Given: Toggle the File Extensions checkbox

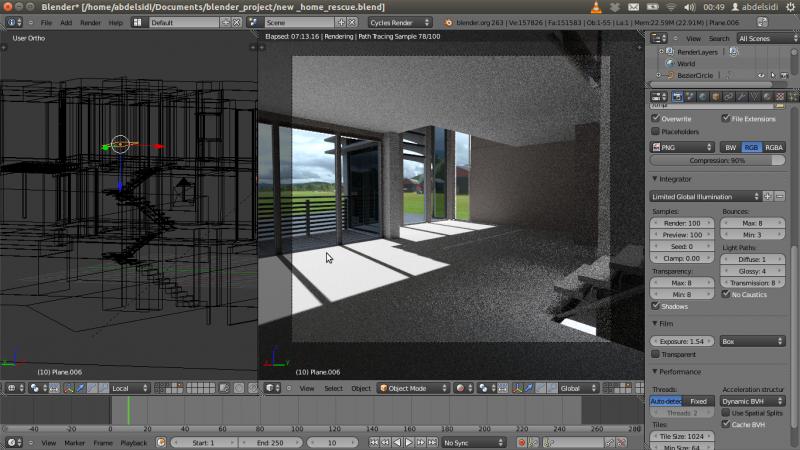Looking at the screenshot, I should [x=726, y=118].
